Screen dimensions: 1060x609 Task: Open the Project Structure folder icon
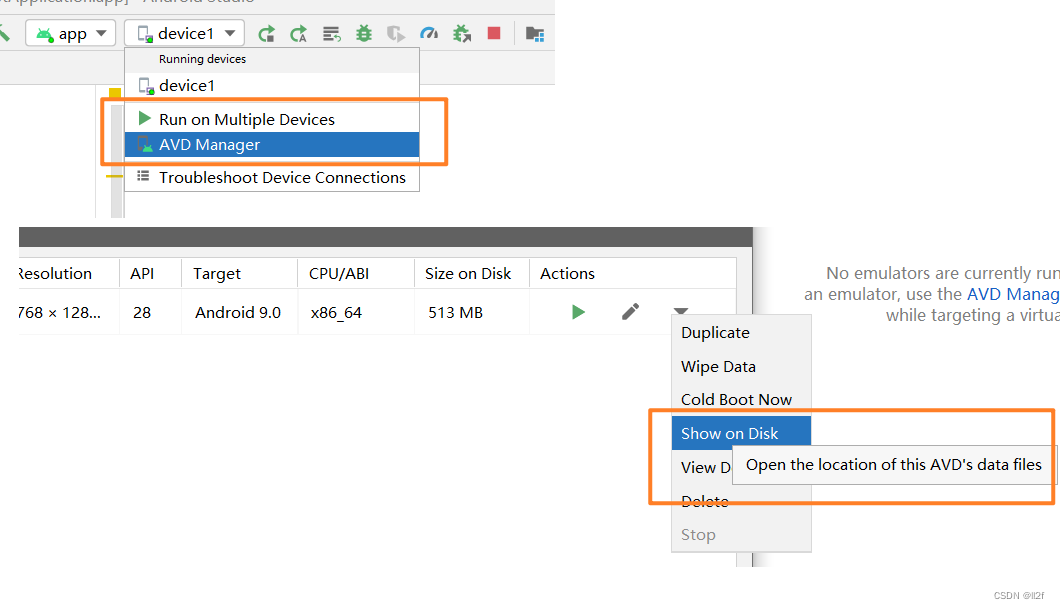coord(535,34)
